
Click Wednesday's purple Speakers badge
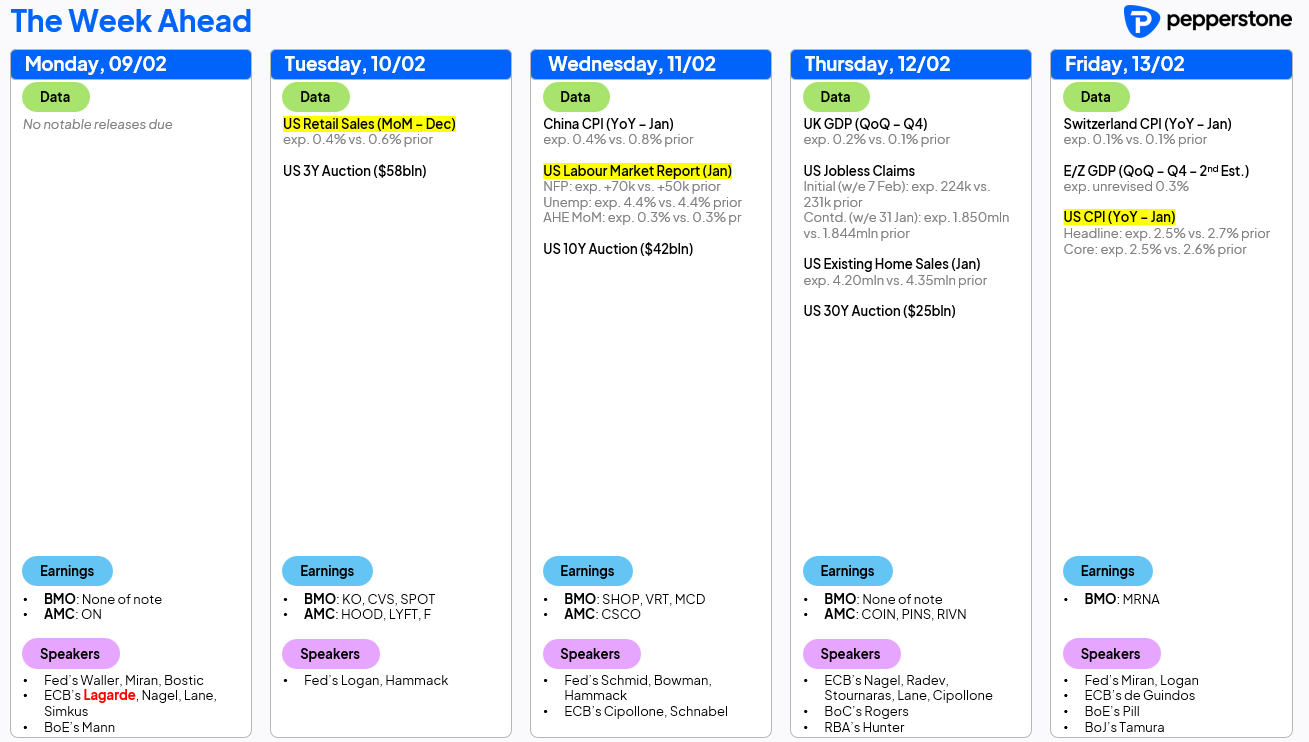[x=590, y=654]
